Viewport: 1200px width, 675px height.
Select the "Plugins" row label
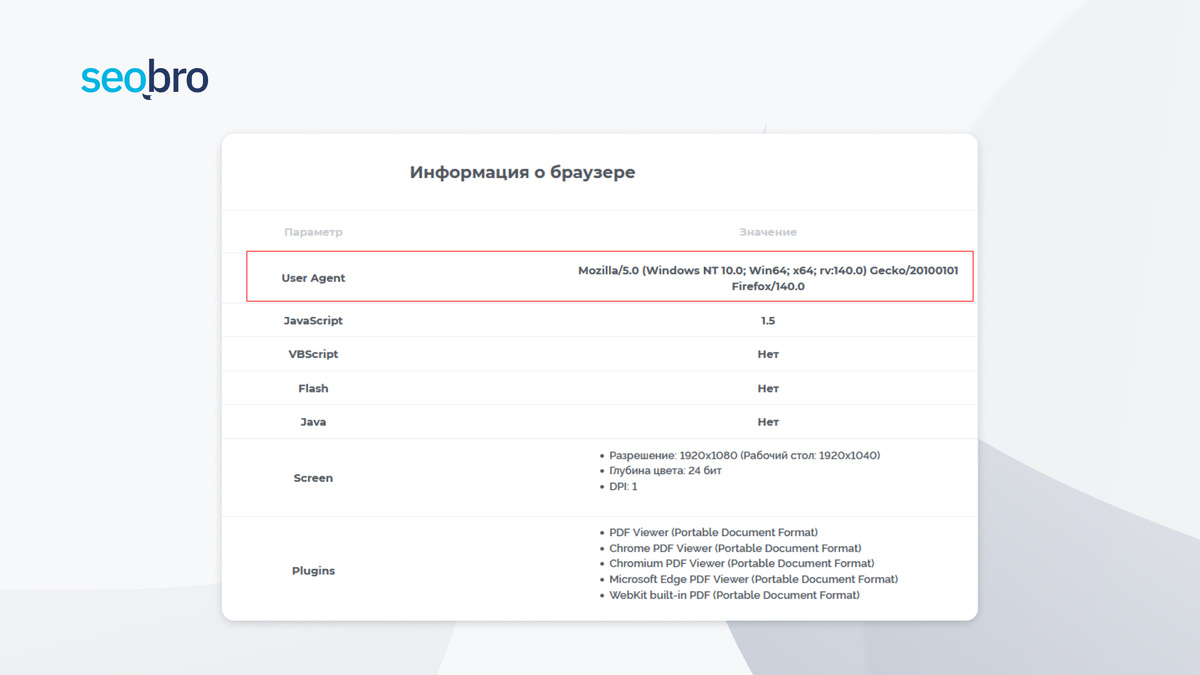[x=313, y=571]
